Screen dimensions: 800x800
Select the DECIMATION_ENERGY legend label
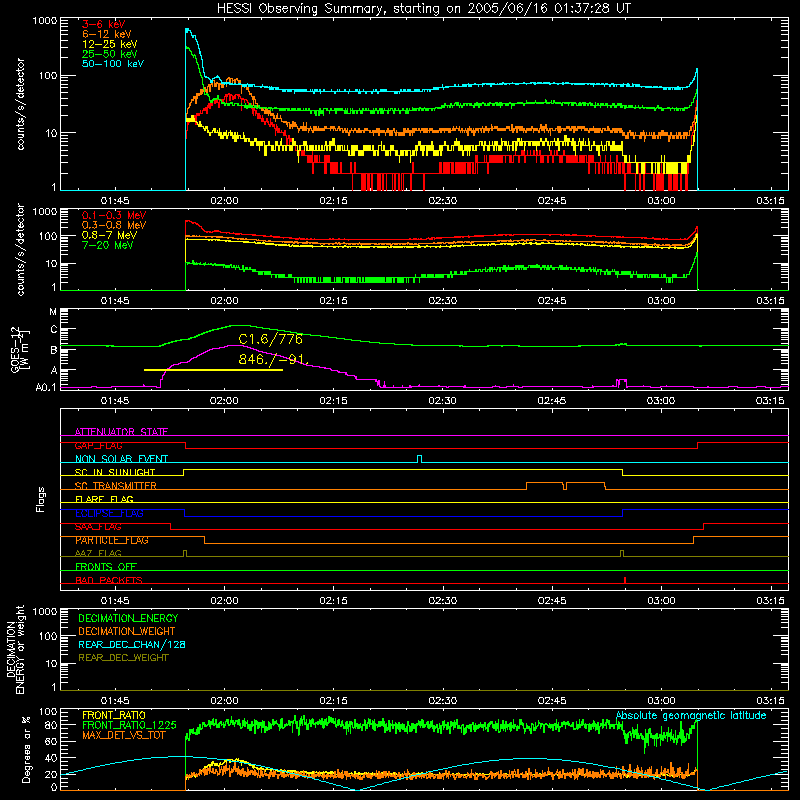[128, 618]
